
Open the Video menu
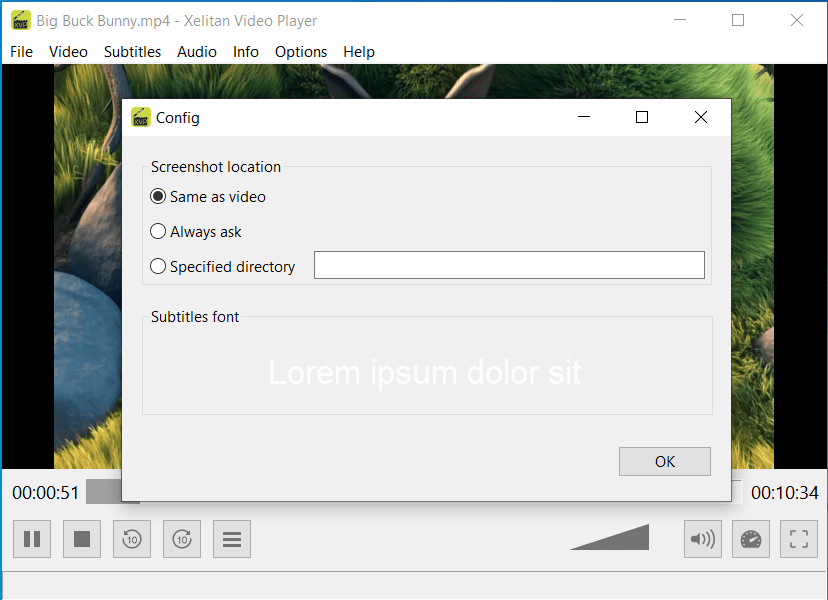coord(68,52)
